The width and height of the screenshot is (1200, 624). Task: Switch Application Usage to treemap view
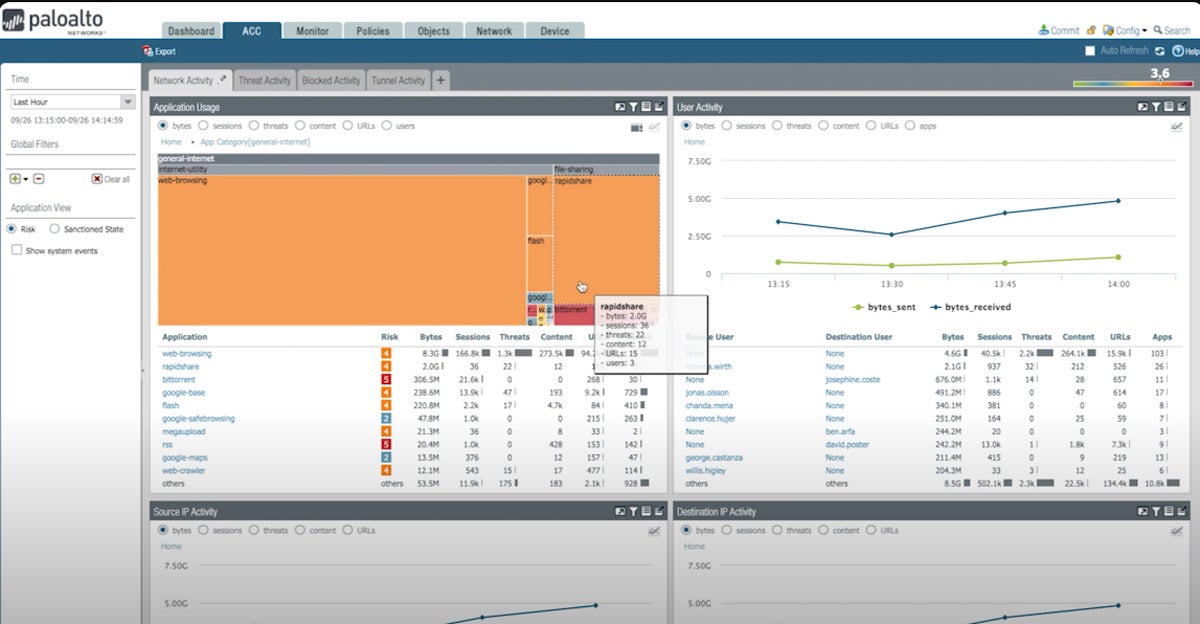click(637, 127)
